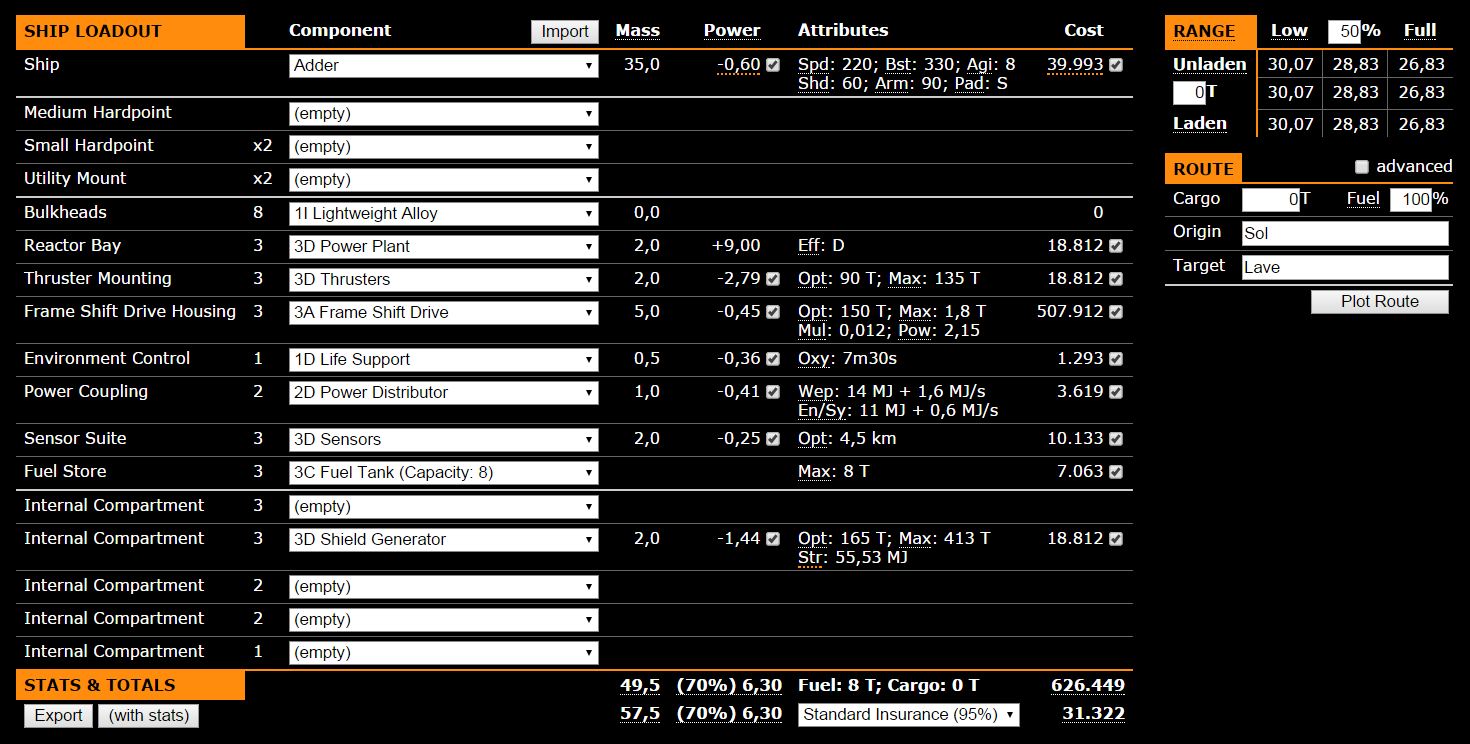Viewport: 1470px width, 744px height.
Task: Enable the advanced route checkbox
Action: click(1361, 167)
